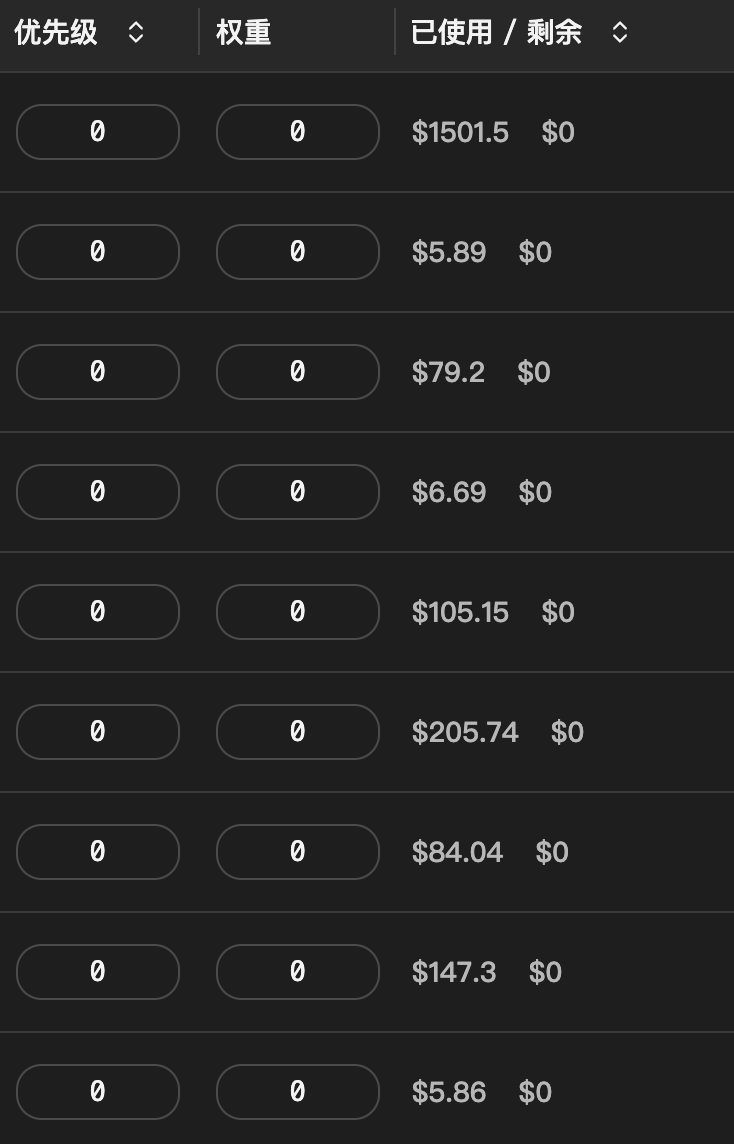Viewport: 734px width, 1144px height.
Task: Edit weight field in $1501.5 row
Action: pyautogui.click(x=298, y=132)
